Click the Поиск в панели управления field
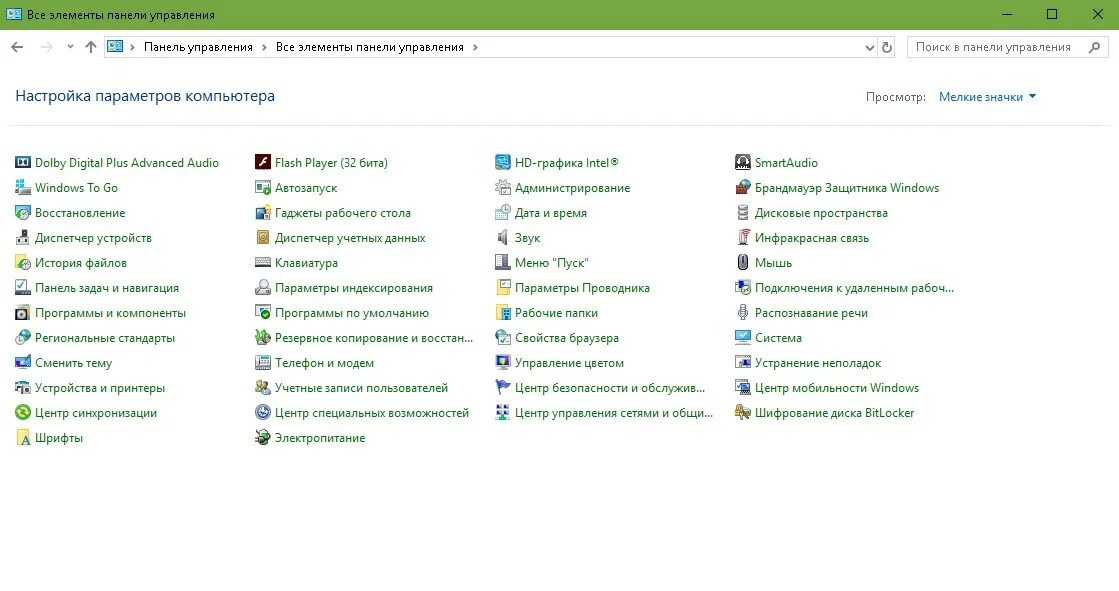Viewport: 1119px width, 591px height. click(1008, 47)
